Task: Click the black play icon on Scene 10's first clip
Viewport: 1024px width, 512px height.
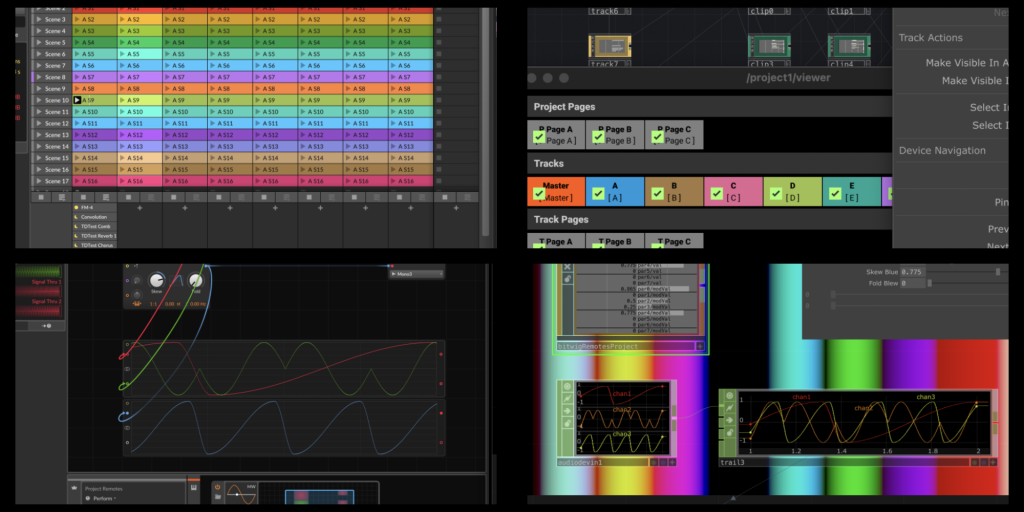Action: tap(78, 100)
